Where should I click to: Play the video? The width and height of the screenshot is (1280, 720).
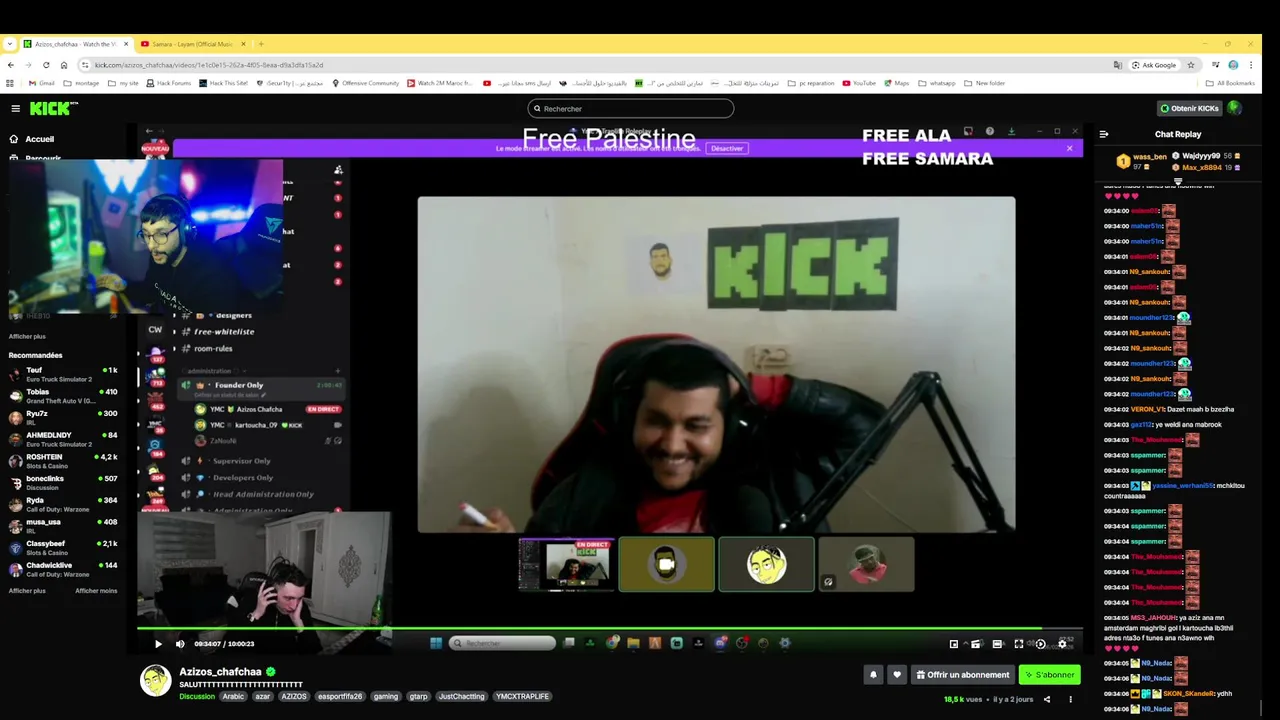158,644
